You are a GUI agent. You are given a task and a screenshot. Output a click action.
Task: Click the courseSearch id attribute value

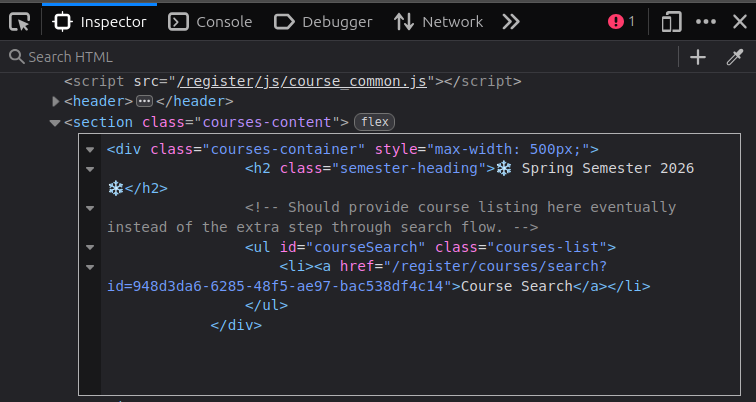[x=365, y=247]
